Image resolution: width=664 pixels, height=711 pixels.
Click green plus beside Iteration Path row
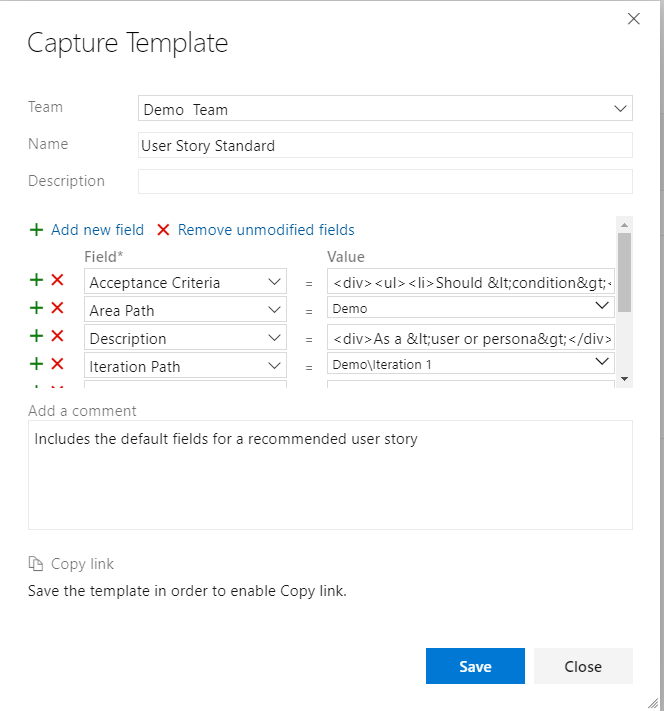click(37, 365)
